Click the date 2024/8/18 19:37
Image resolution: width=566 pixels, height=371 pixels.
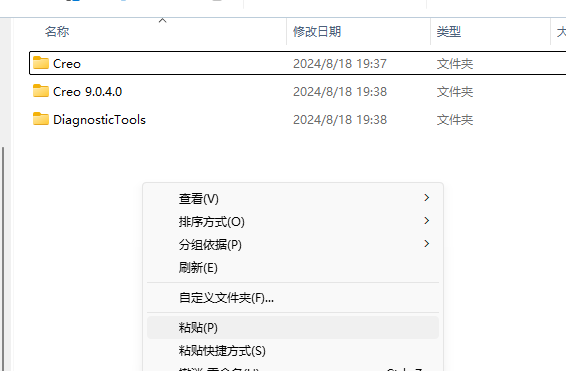pyautogui.click(x=340, y=64)
